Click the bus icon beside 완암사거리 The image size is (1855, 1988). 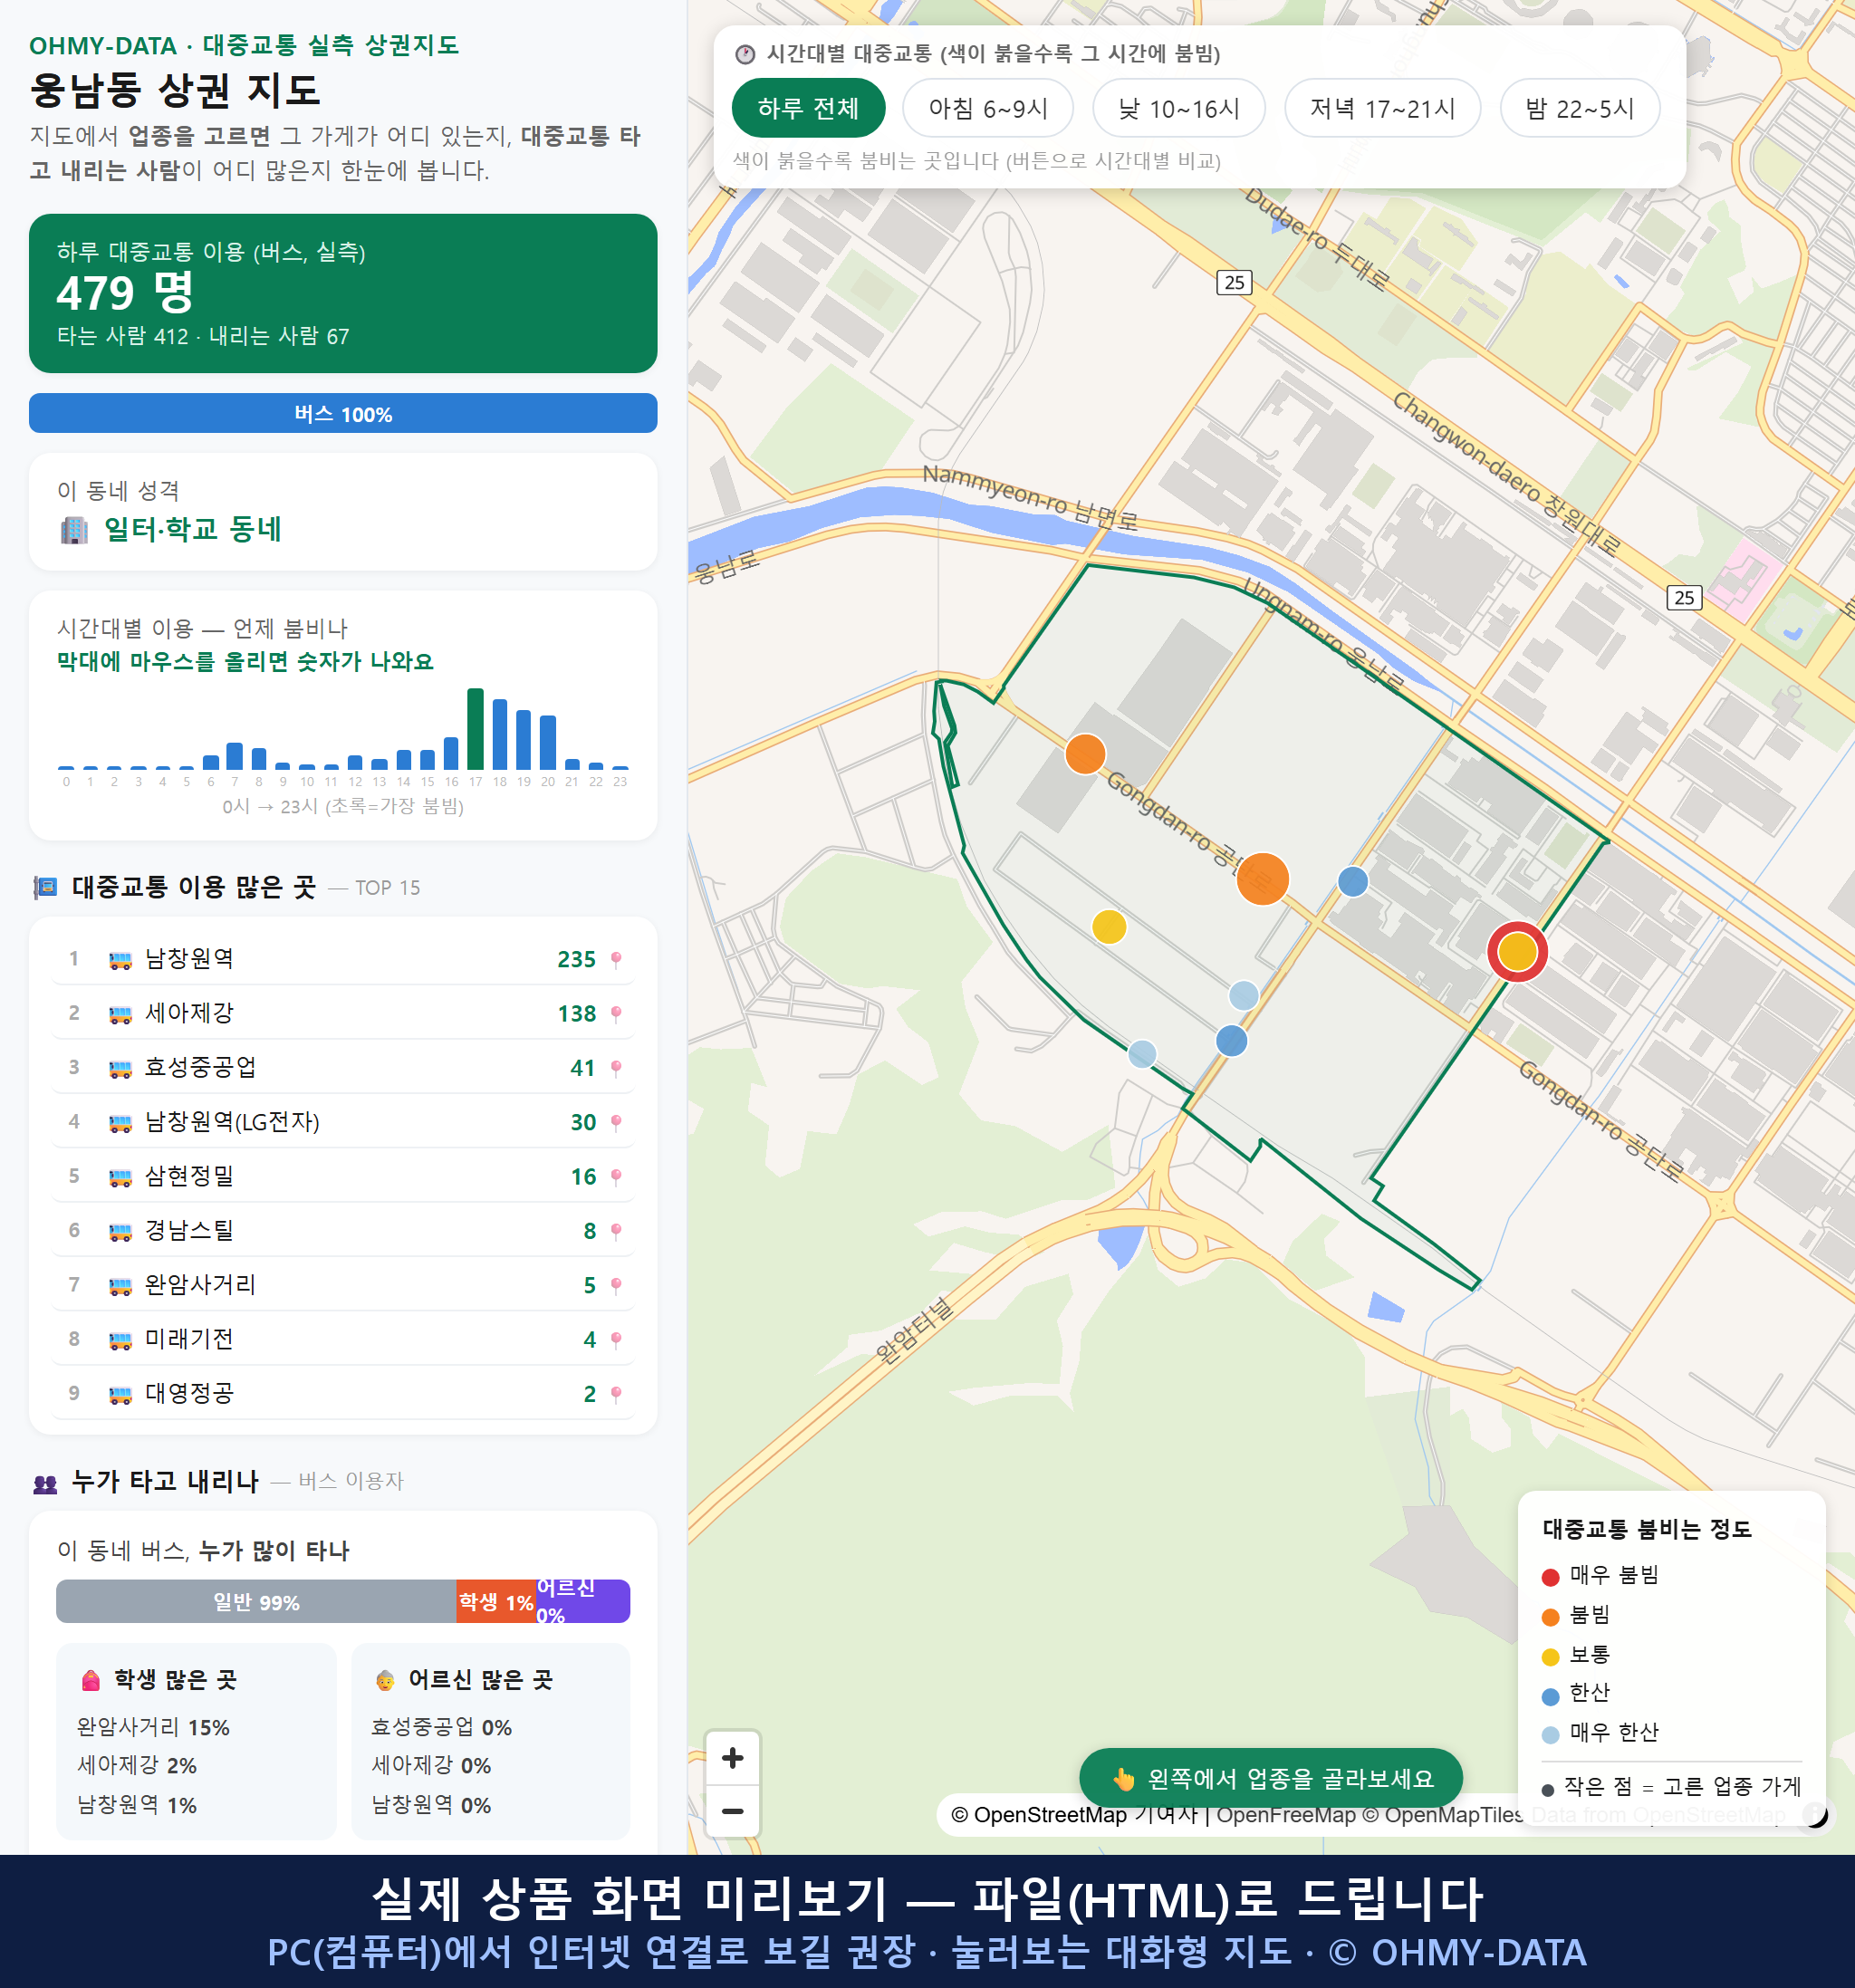coord(120,1286)
